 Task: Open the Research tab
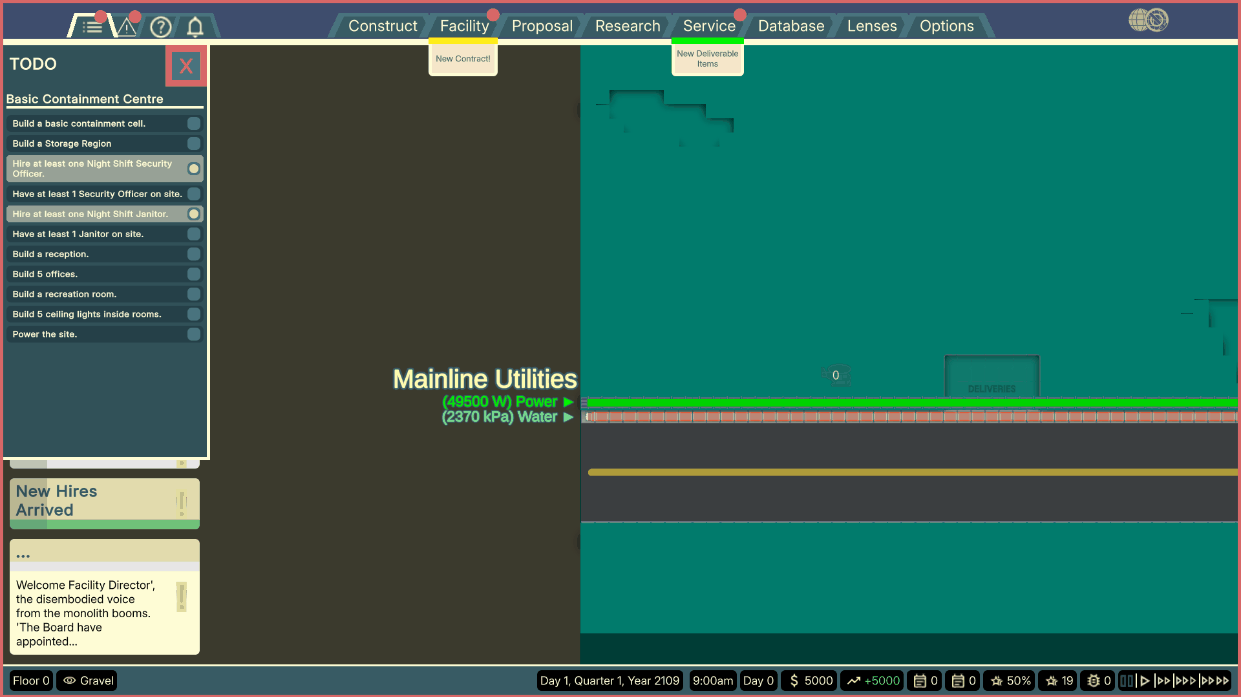[628, 26]
